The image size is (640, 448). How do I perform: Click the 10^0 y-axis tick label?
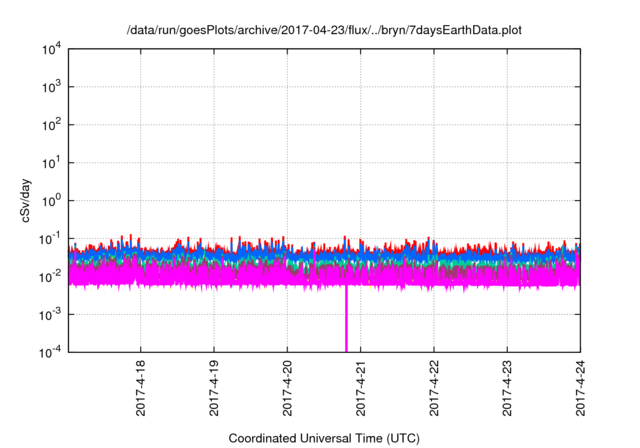pyautogui.click(x=51, y=200)
